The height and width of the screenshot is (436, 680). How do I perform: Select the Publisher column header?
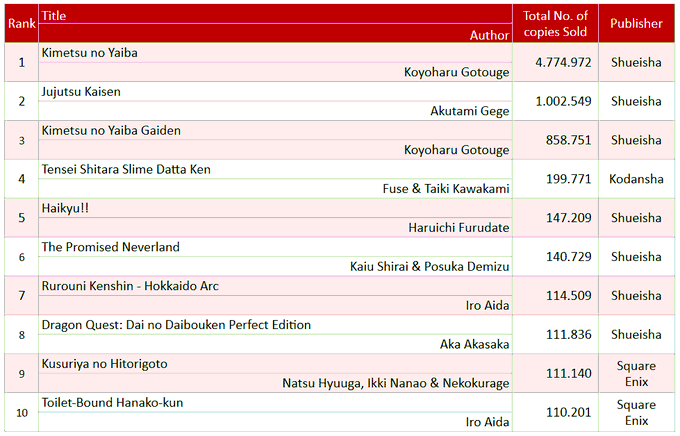pyautogui.click(x=636, y=23)
